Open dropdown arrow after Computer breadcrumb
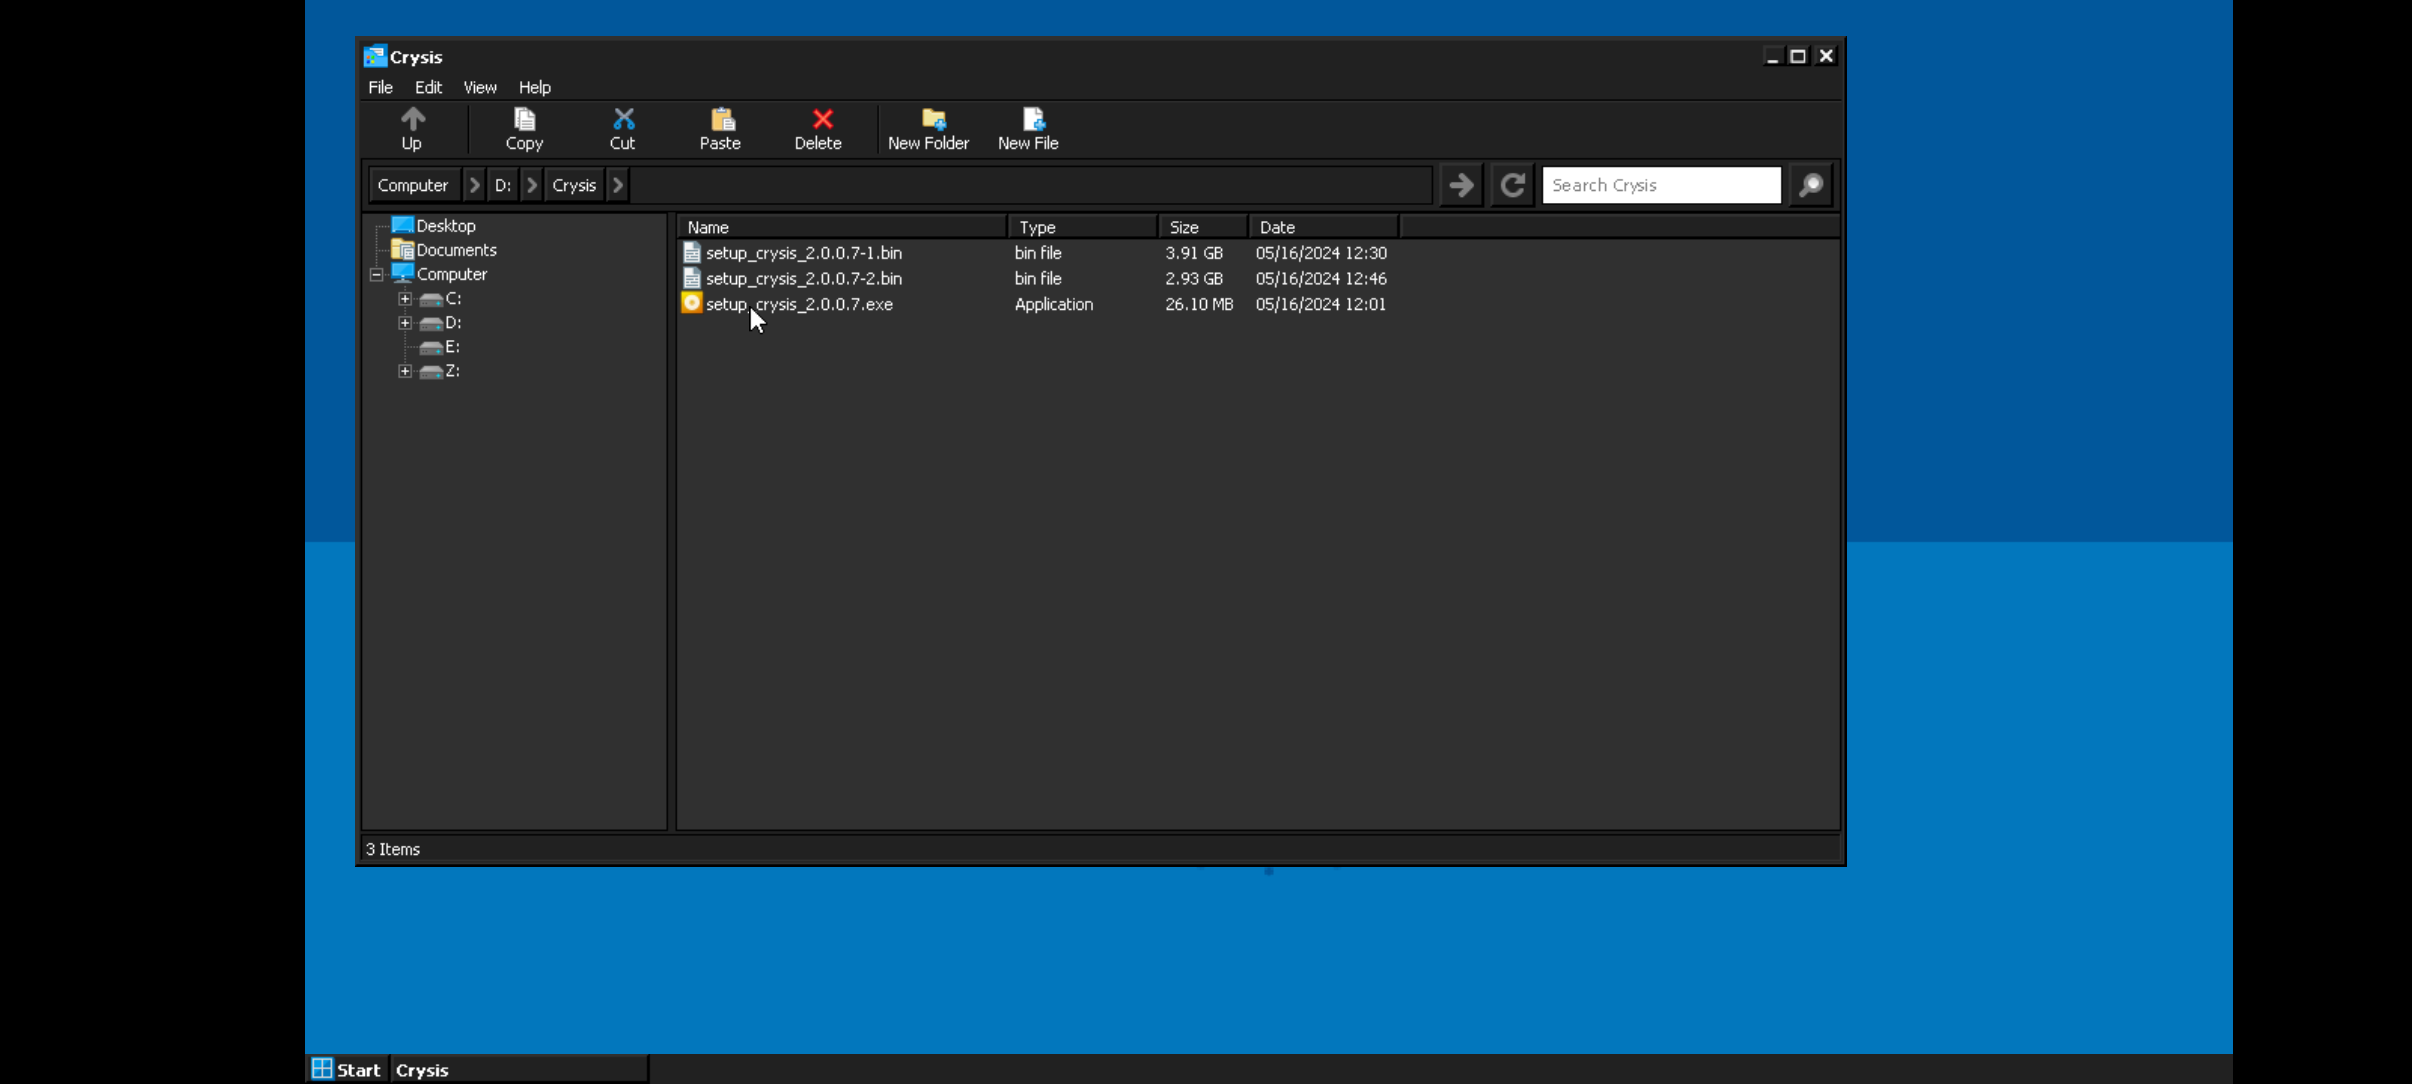This screenshot has height=1084, width=2412. (474, 185)
